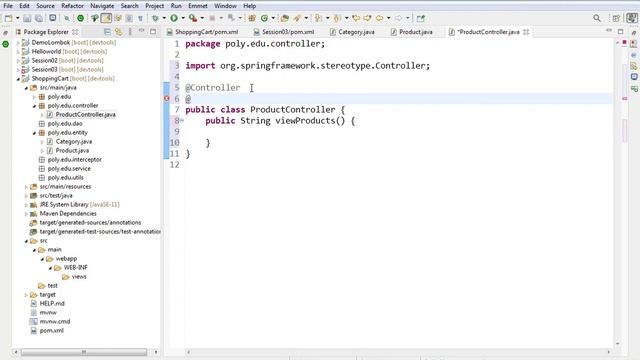Image resolution: width=640 pixels, height=360 pixels.
Task: Click the Debug bug icon
Action: (155, 18)
